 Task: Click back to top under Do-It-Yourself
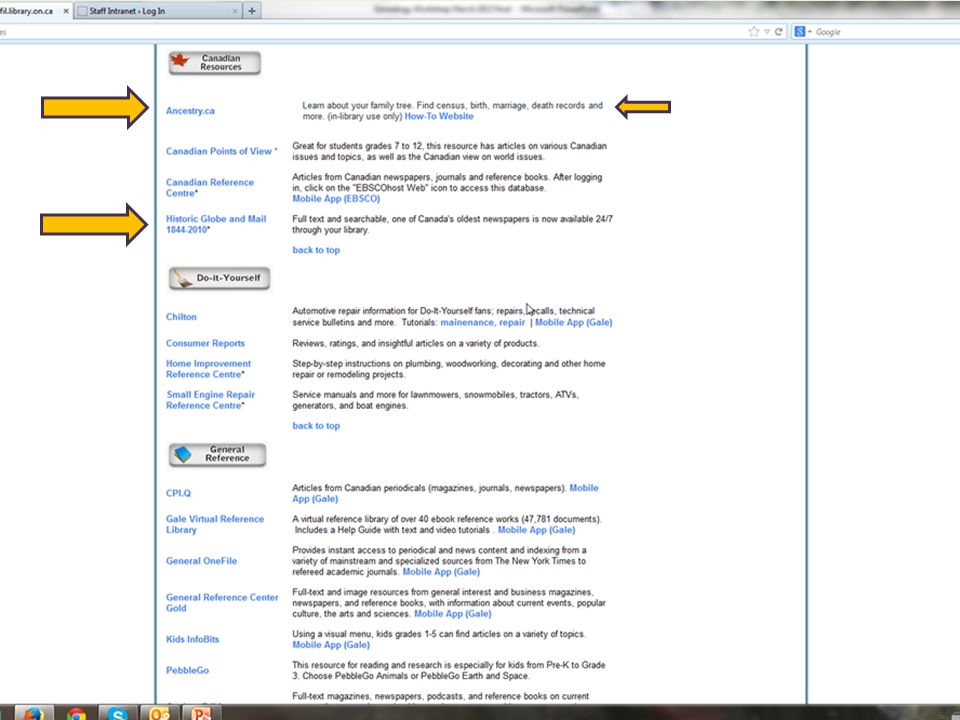pos(316,426)
